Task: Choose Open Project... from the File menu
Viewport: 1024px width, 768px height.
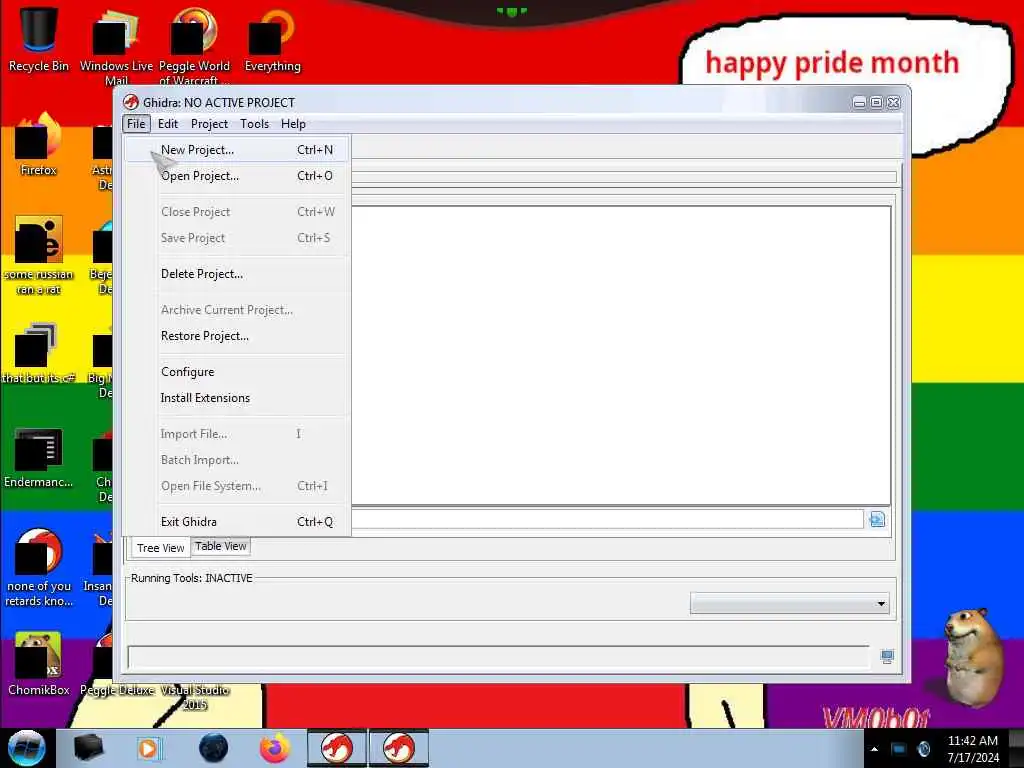Action: pos(236,176)
